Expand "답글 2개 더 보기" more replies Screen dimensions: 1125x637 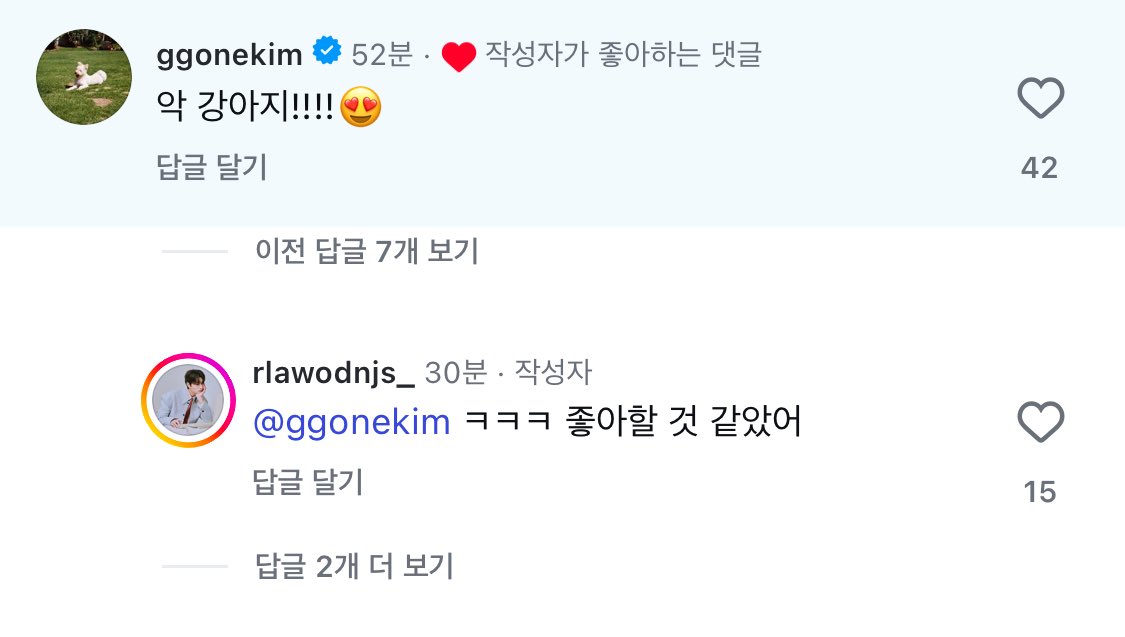(x=354, y=567)
